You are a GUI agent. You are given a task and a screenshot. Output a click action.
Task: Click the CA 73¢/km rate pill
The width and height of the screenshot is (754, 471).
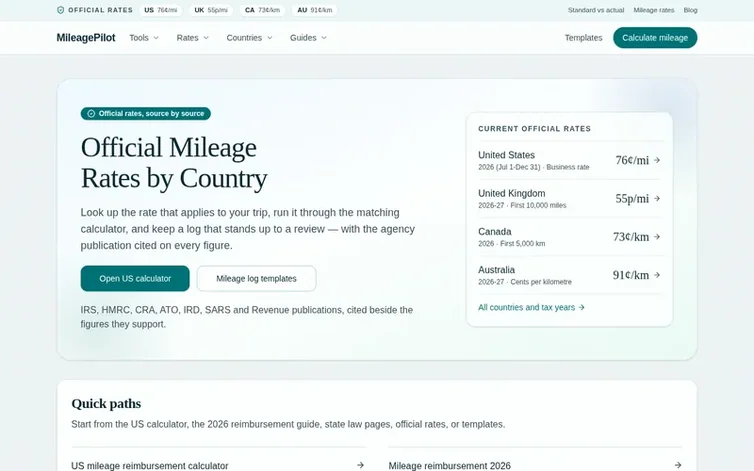(262, 10)
